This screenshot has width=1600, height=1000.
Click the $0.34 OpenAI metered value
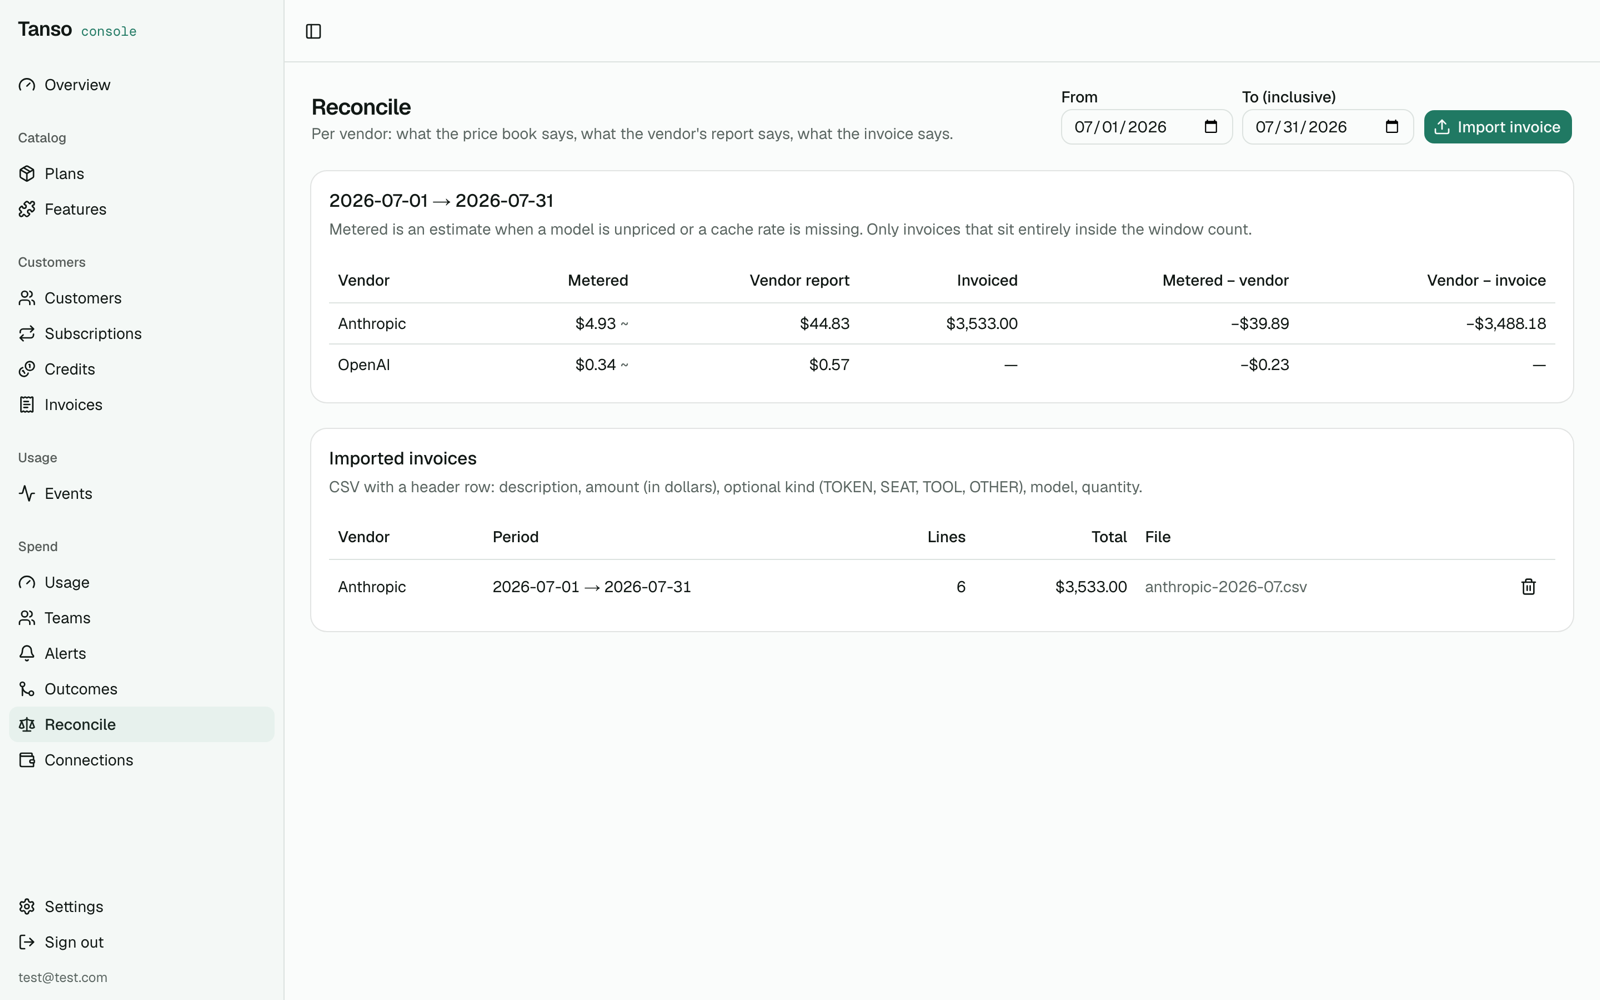tap(602, 365)
